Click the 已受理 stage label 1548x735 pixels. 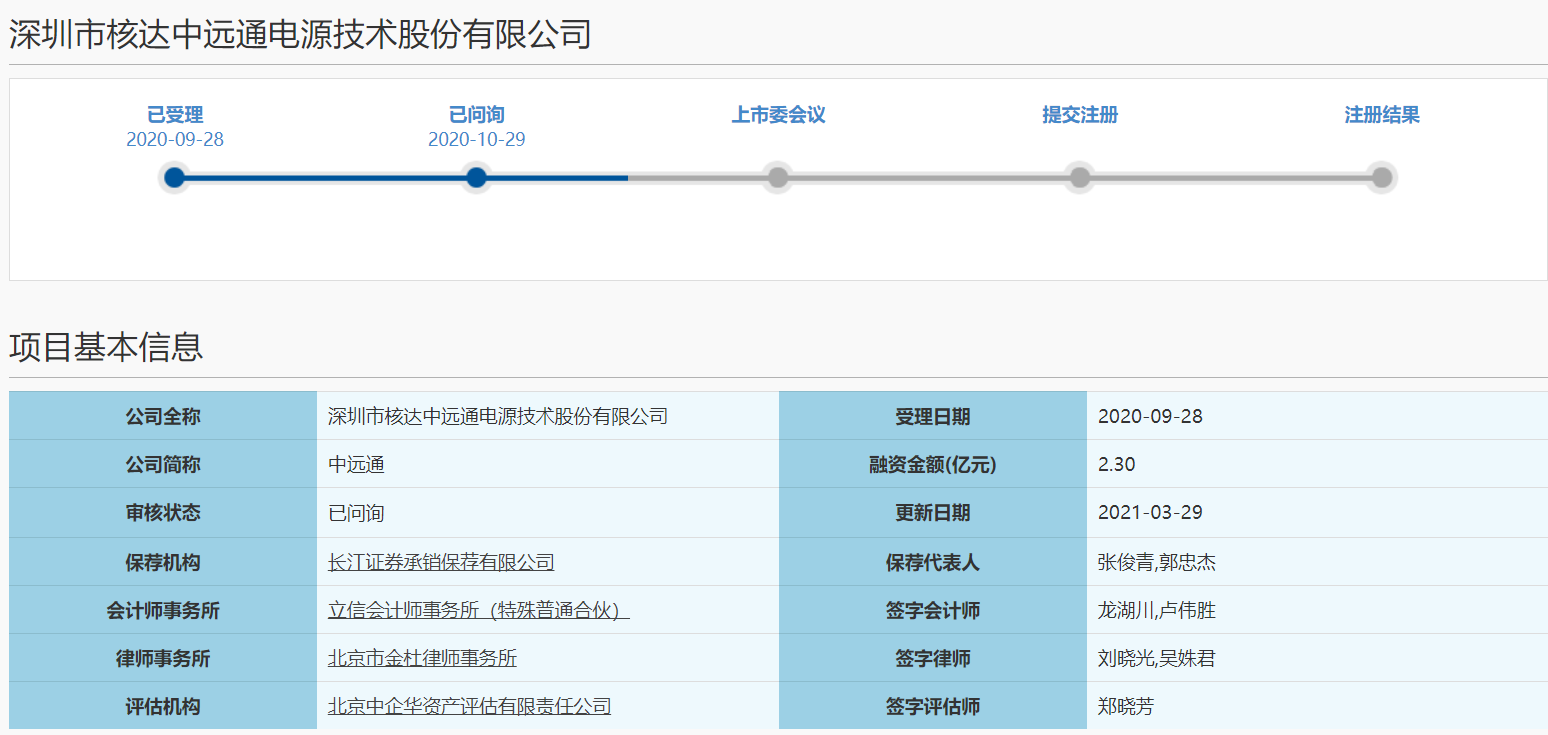tap(175, 115)
